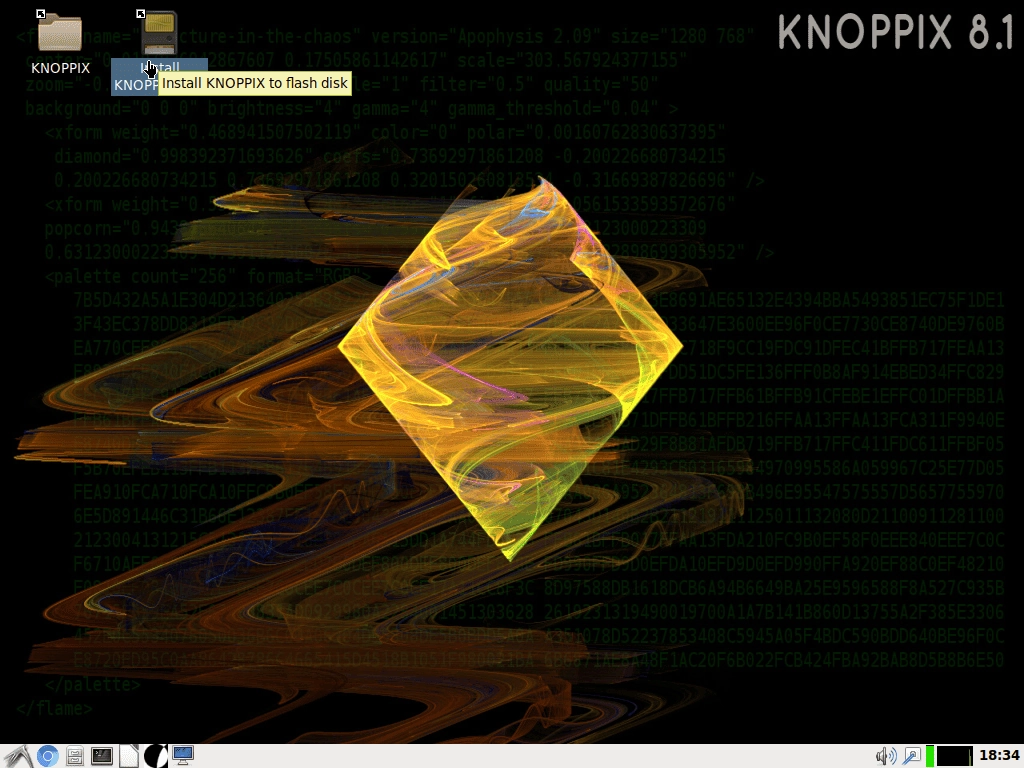Image resolution: width=1024 pixels, height=768 pixels.
Task: Click the 18:34 clock in the panel
Action: (999, 756)
